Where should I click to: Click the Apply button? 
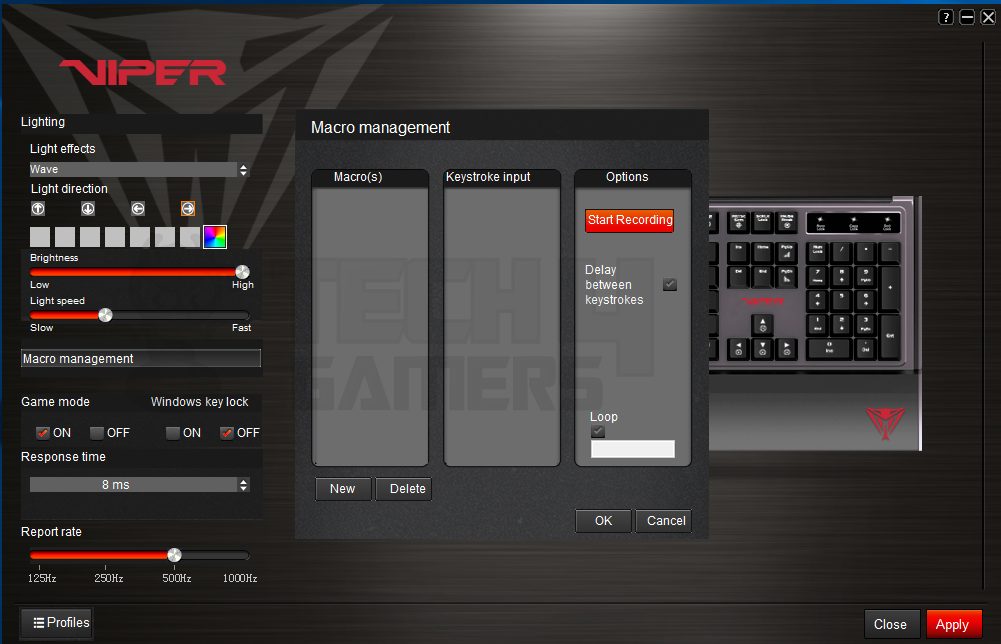[x=954, y=624]
